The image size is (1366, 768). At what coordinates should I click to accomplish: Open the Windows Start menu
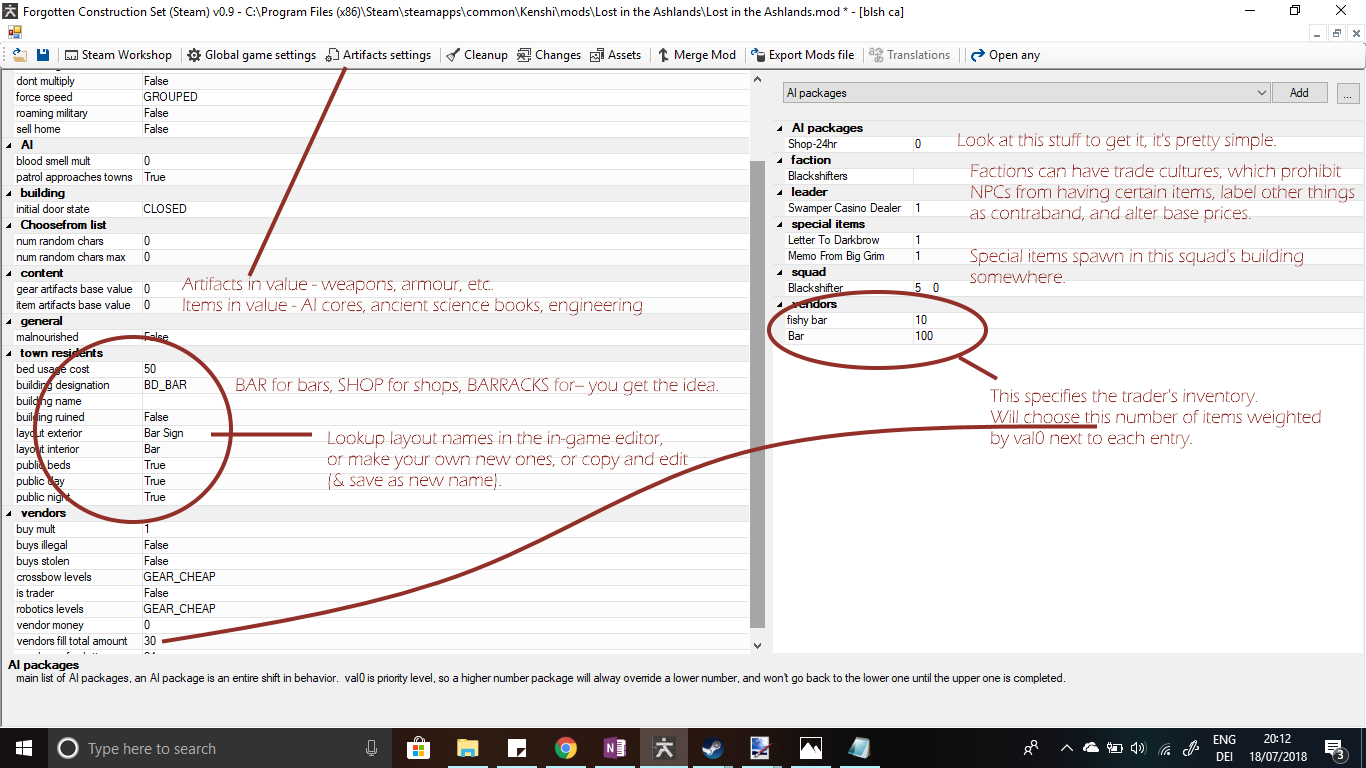(24, 748)
